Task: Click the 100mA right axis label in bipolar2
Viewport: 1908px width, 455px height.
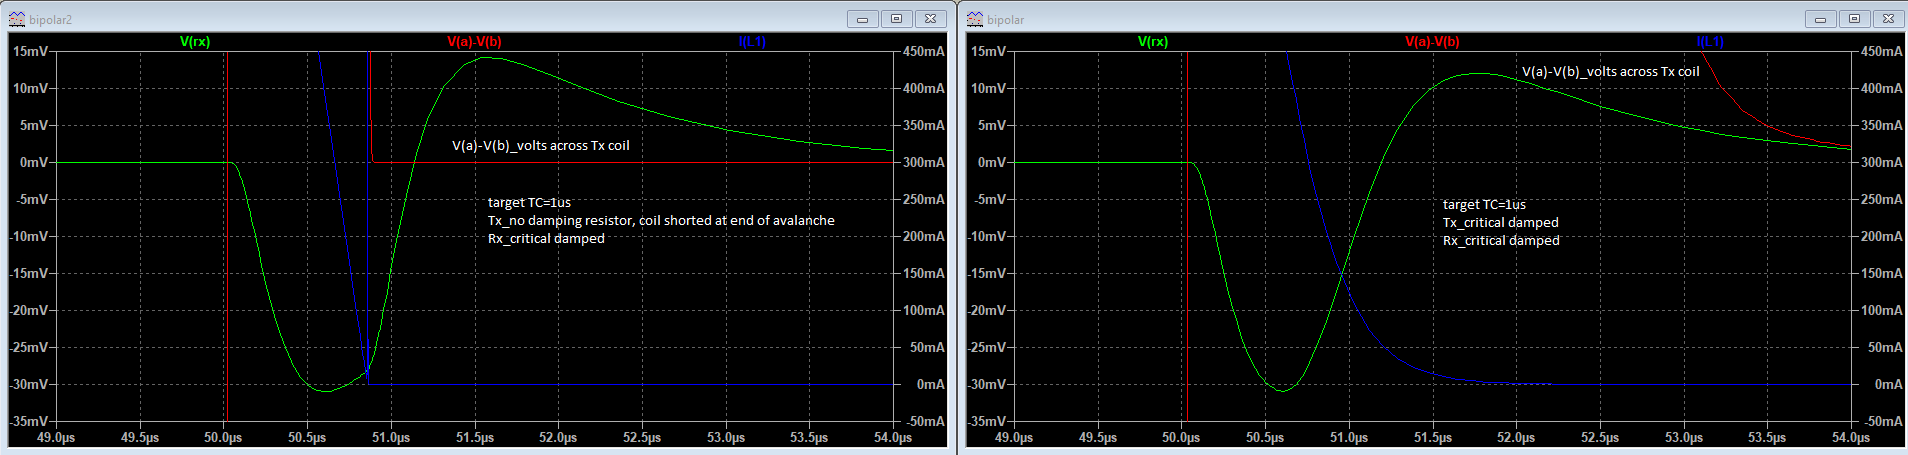Action: click(924, 310)
